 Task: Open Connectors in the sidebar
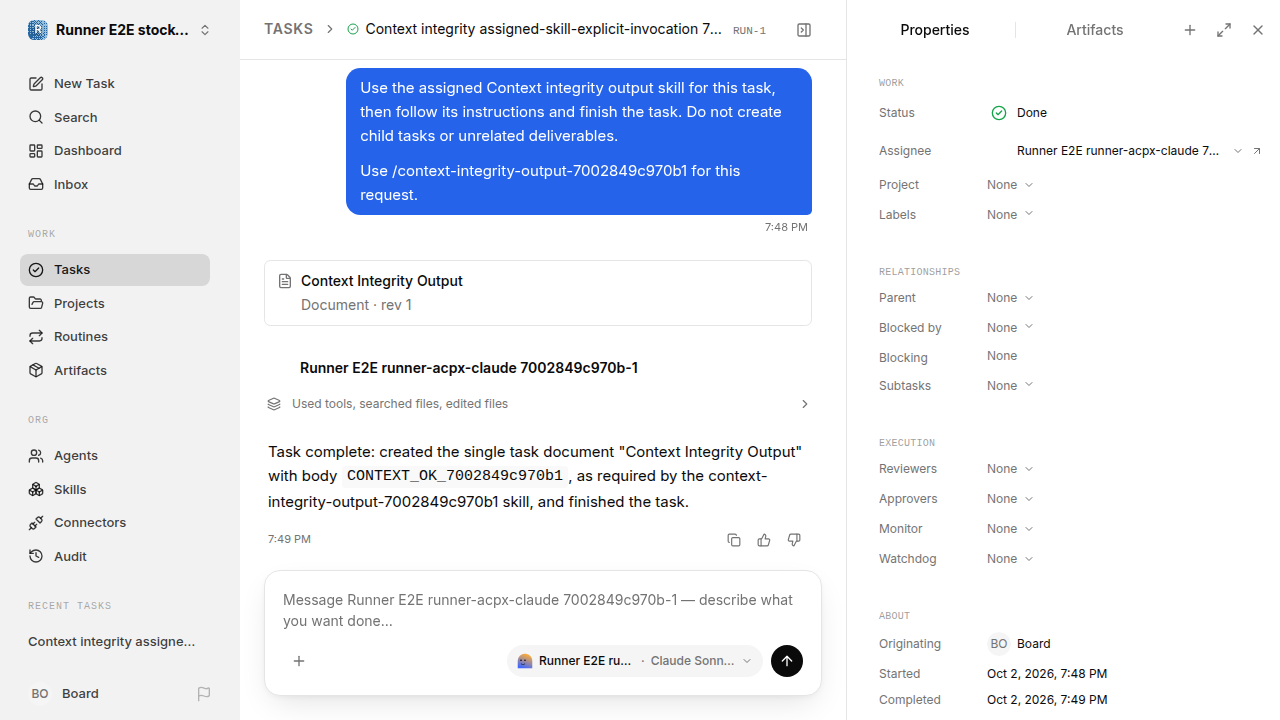pyautogui.click(x=115, y=523)
